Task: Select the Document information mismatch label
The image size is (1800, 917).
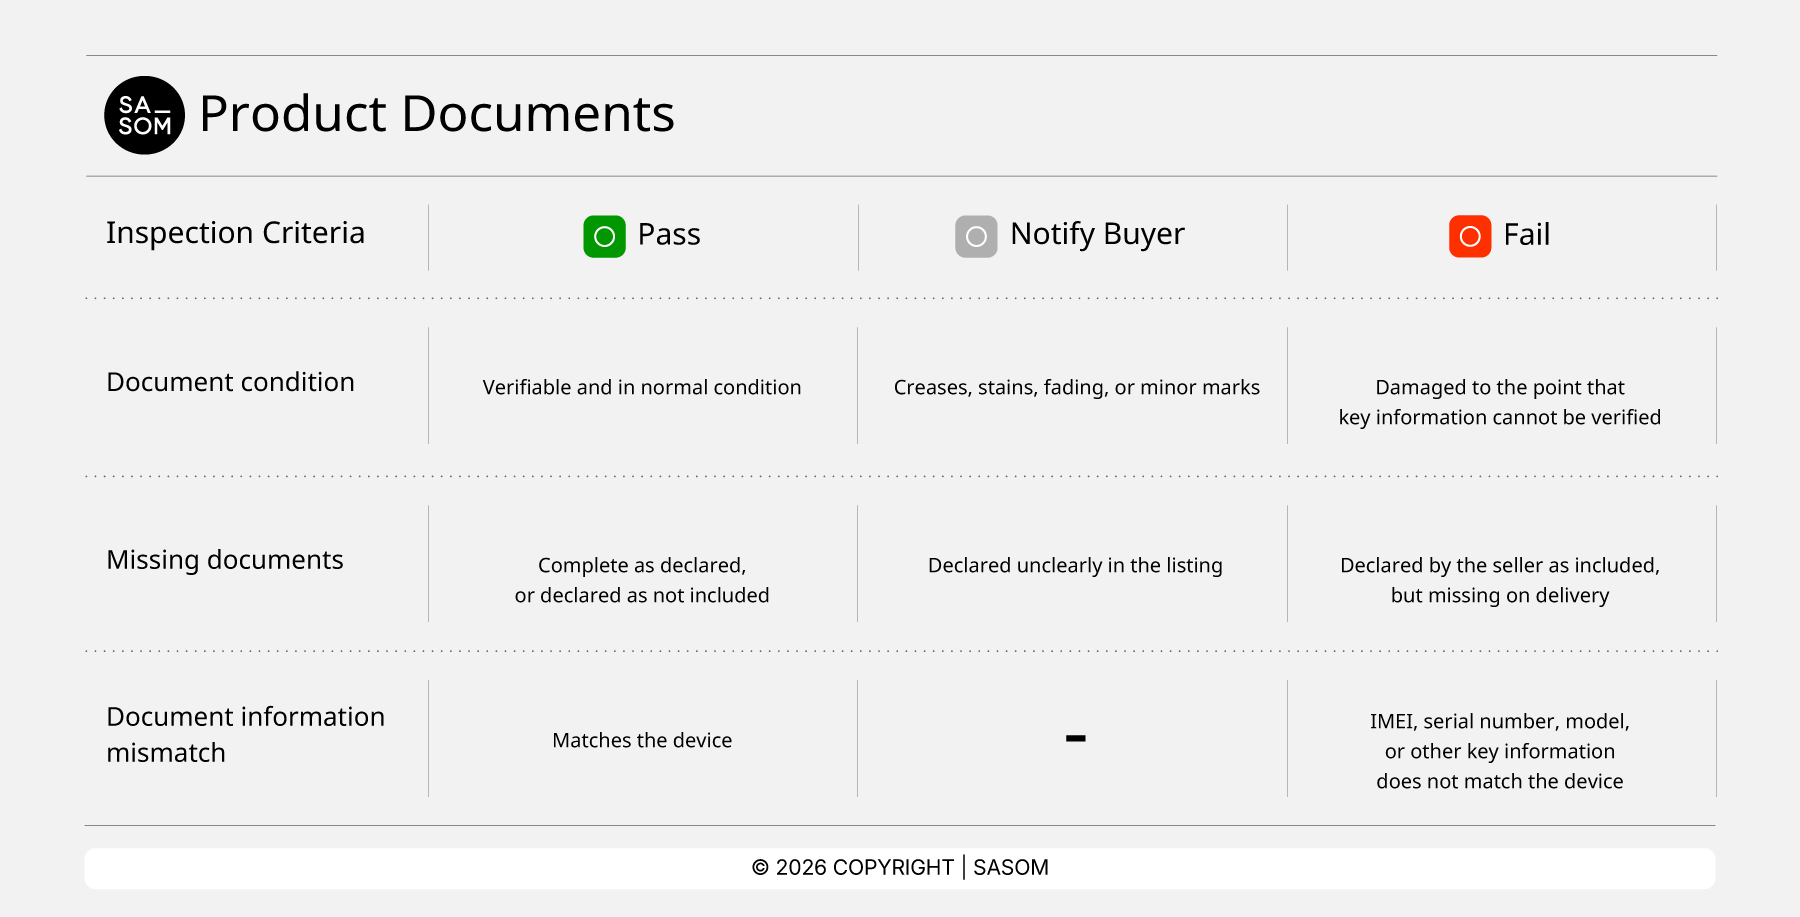Action: (x=246, y=735)
